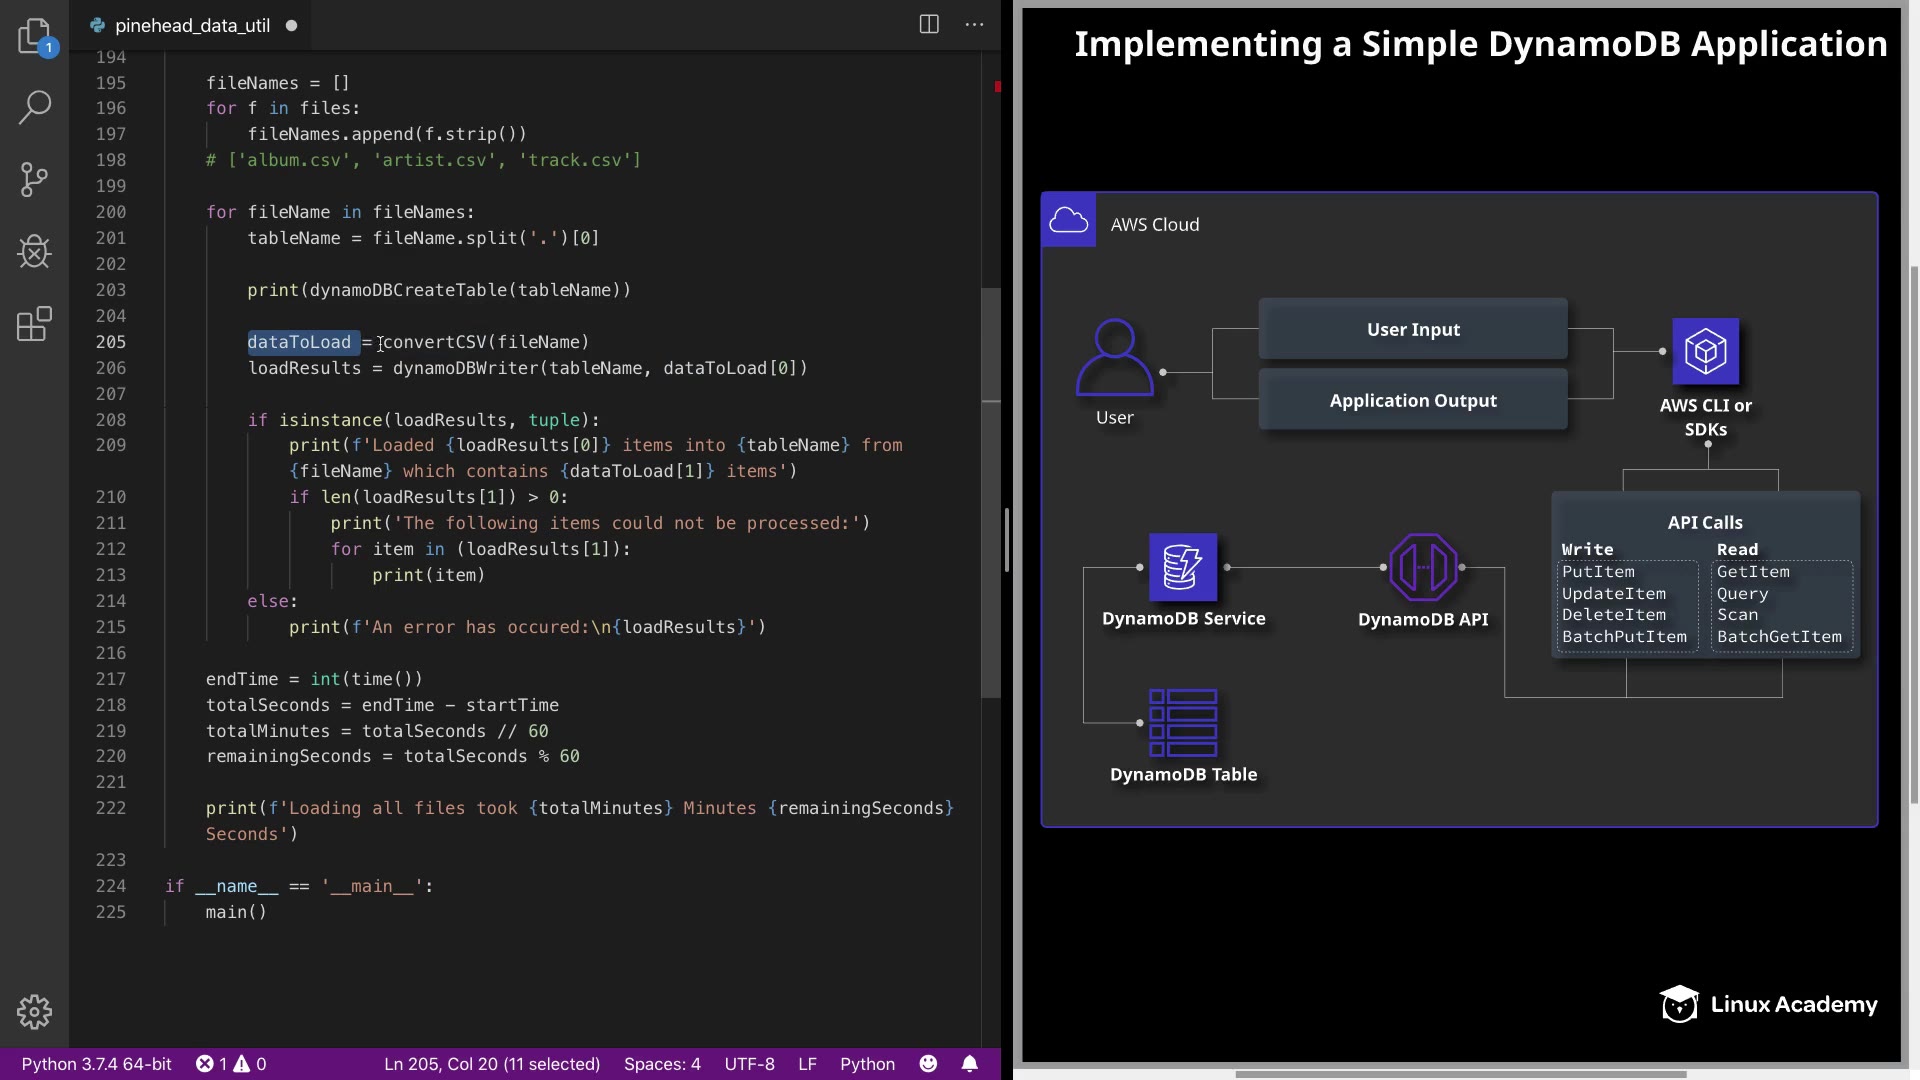This screenshot has height=1080, width=1920.
Task: Click the editor vertical scrollbar thumb
Action: pyautogui.click(x=990, y=492)
